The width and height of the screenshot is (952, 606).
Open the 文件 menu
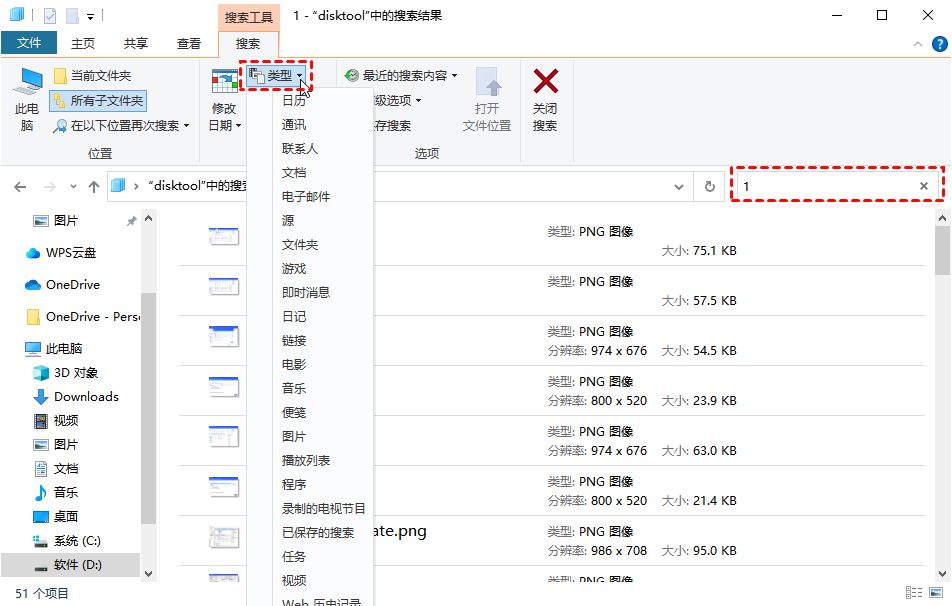click(x=29, y=43)
